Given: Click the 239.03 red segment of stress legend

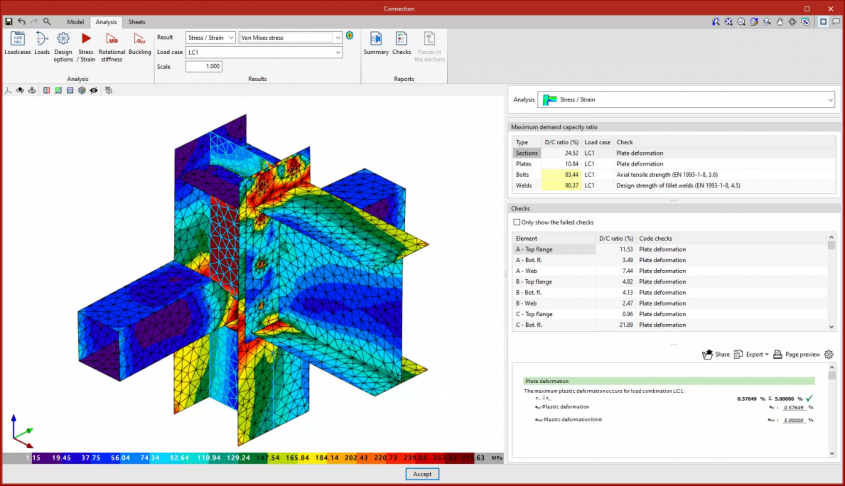Looking at the screenshot, I should 415,458.
